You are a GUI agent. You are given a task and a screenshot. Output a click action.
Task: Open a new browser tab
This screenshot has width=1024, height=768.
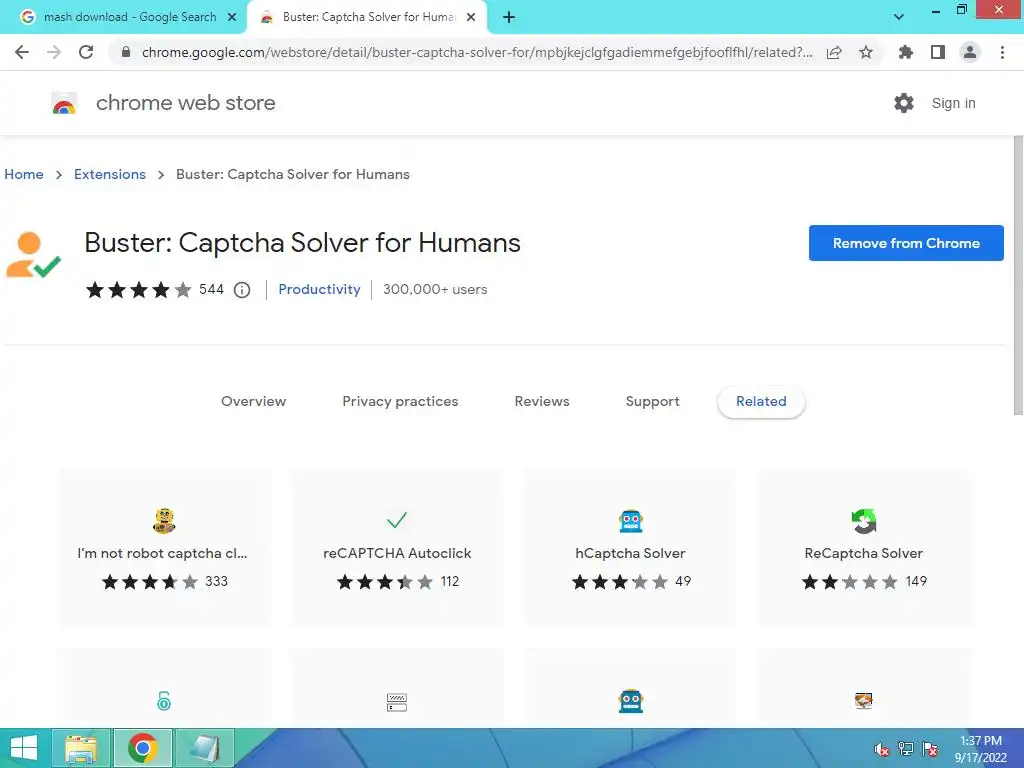[x=509, y=18]
